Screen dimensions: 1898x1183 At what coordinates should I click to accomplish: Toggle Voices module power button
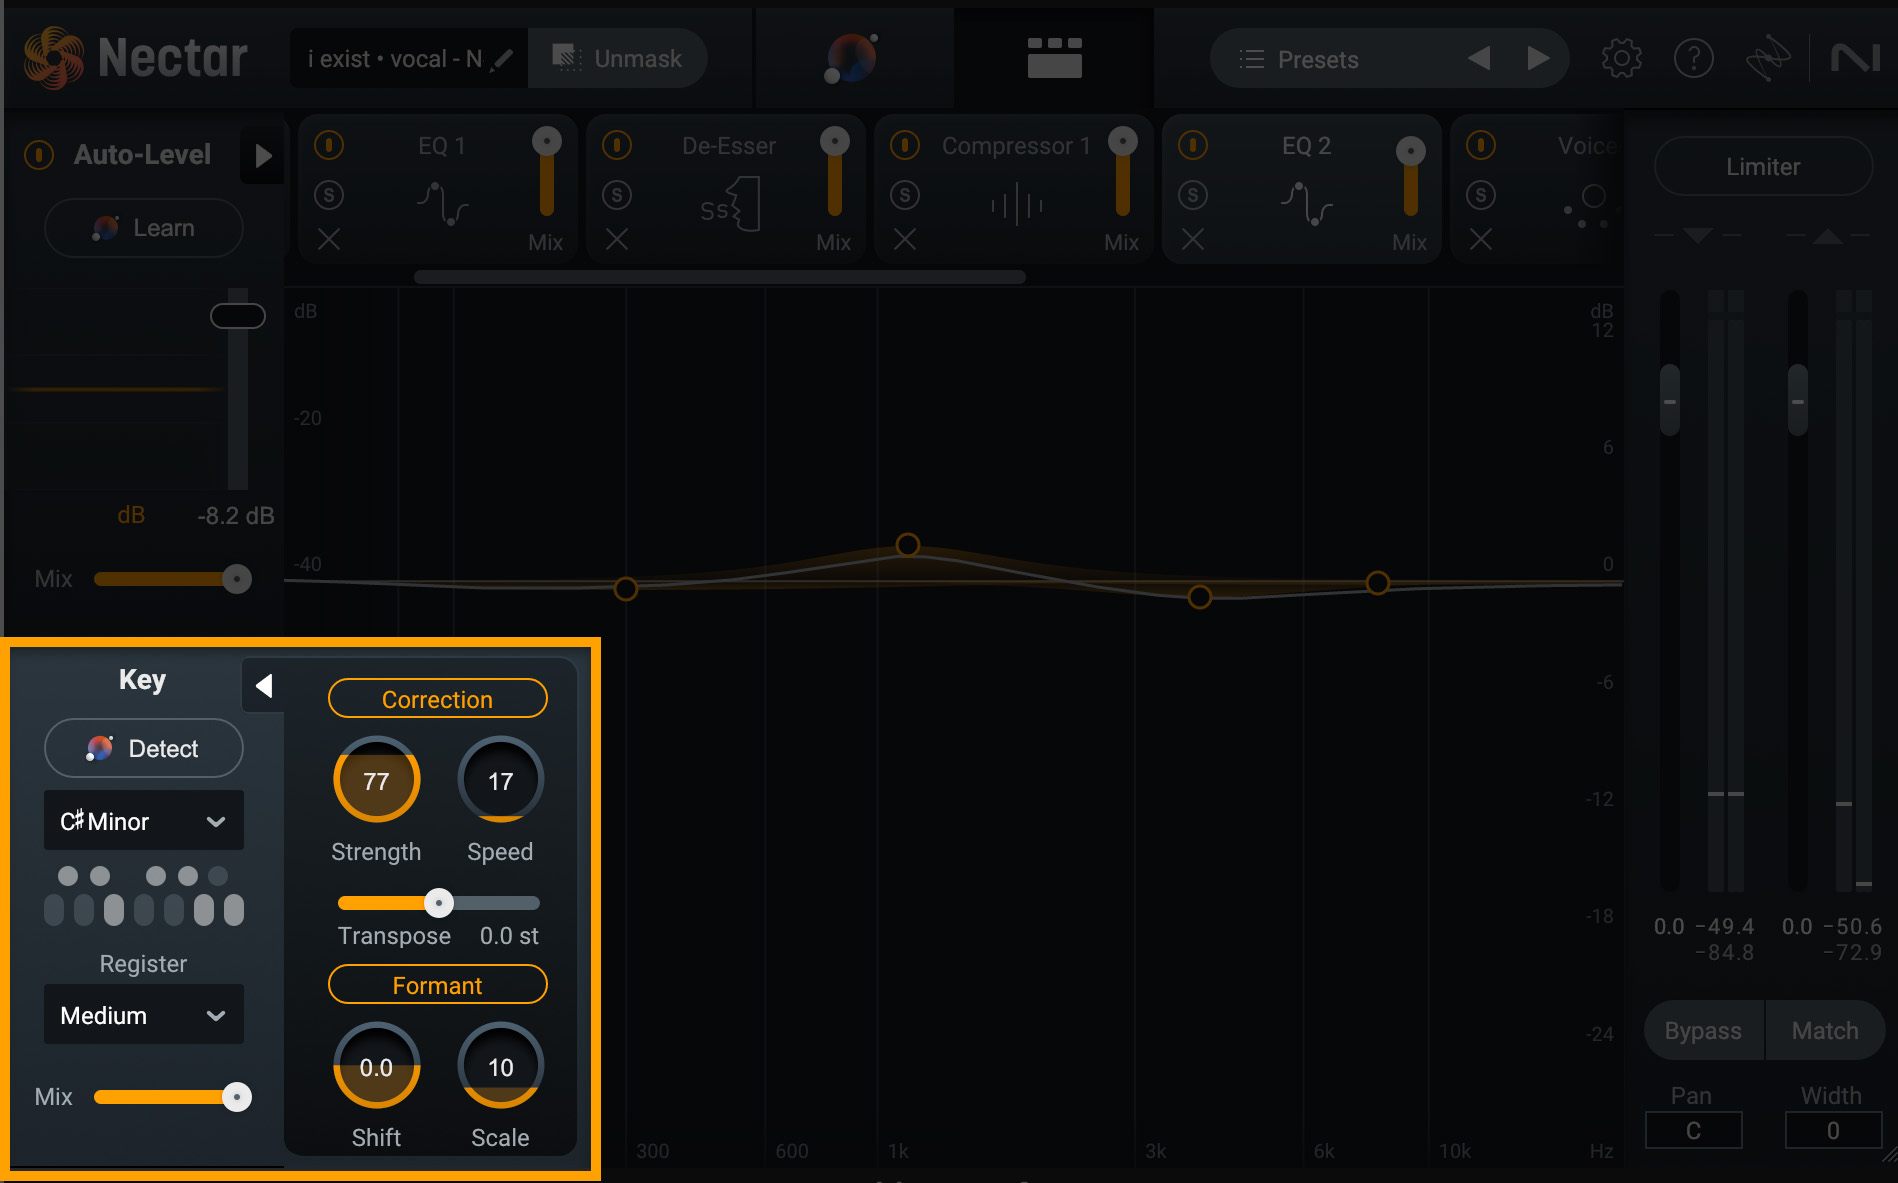1481,146
